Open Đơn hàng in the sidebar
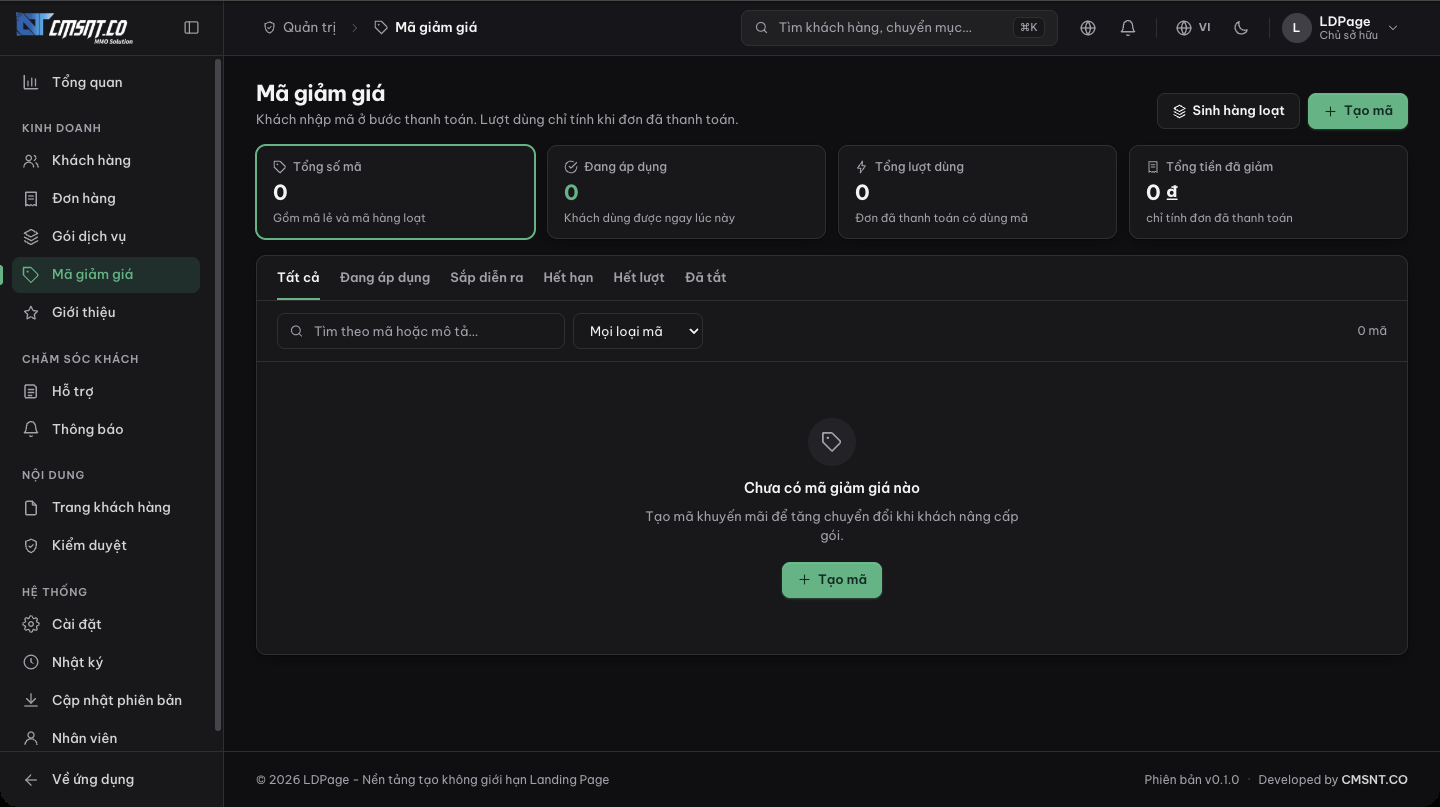Viewport: 1440px width, 807px height. pos(106,198)
